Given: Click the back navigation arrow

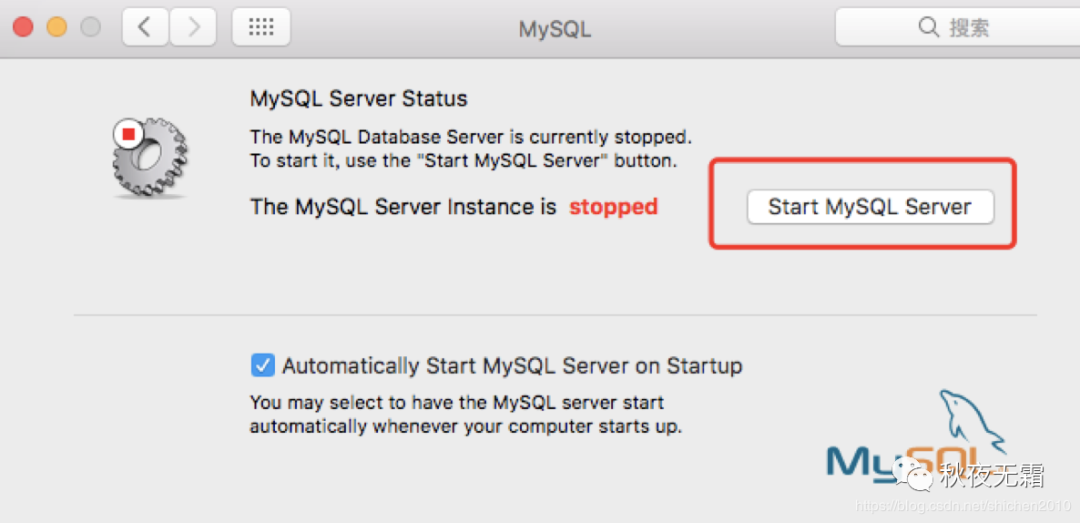Looking at the screenshot, I should (145, 27).
